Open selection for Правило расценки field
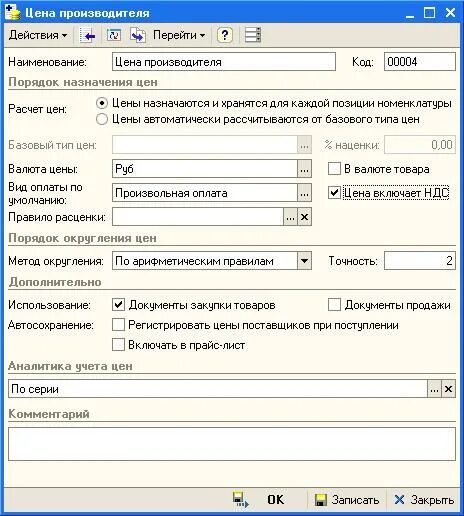 coord(290,217)
